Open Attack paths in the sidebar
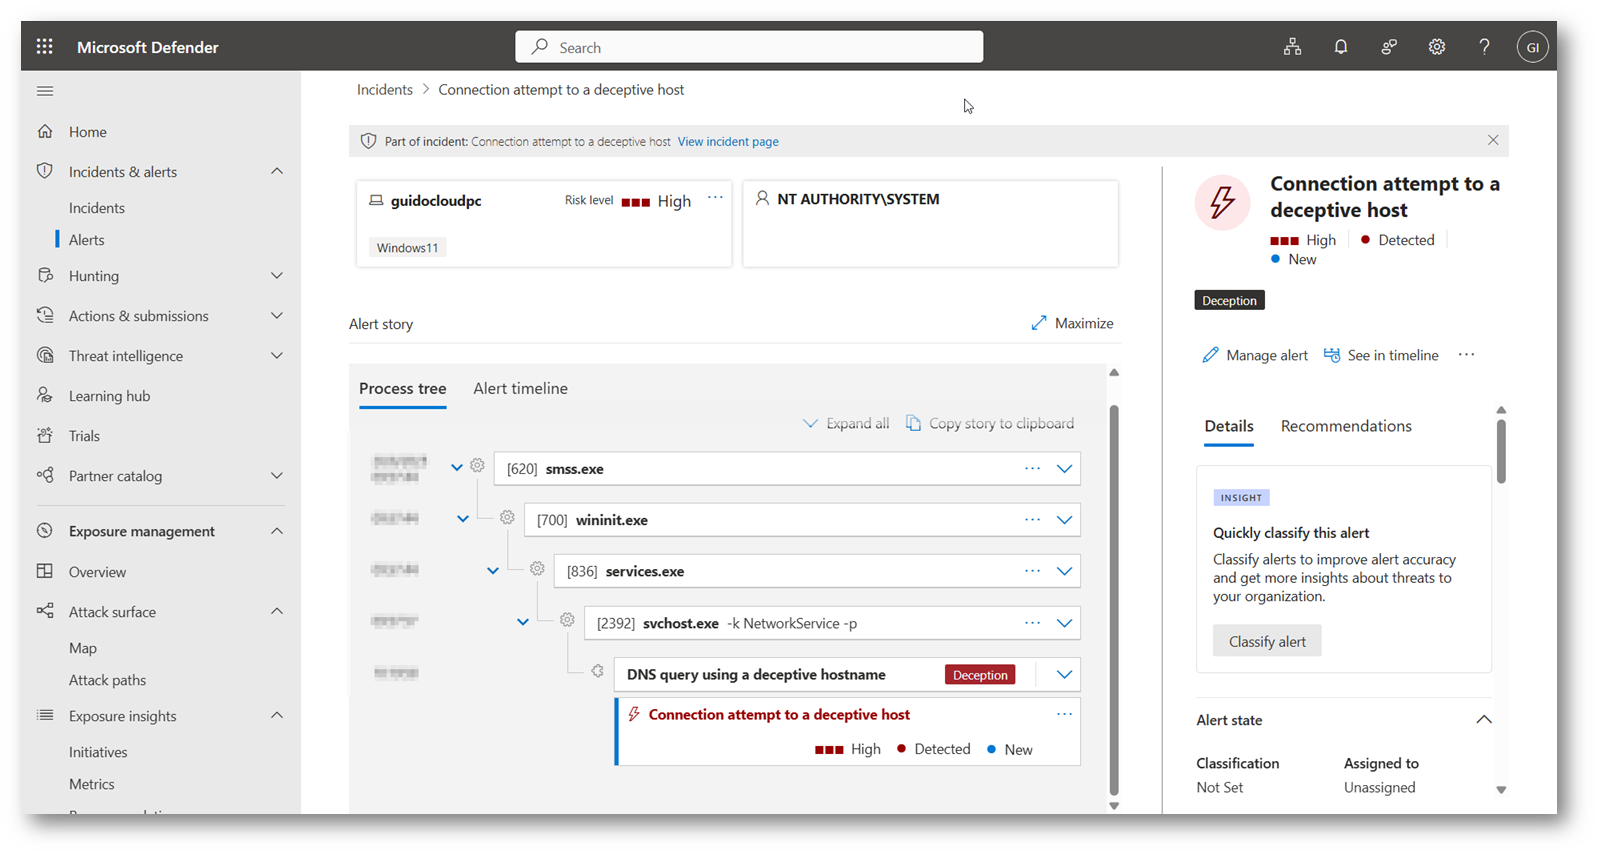 [x=107, y=679]
